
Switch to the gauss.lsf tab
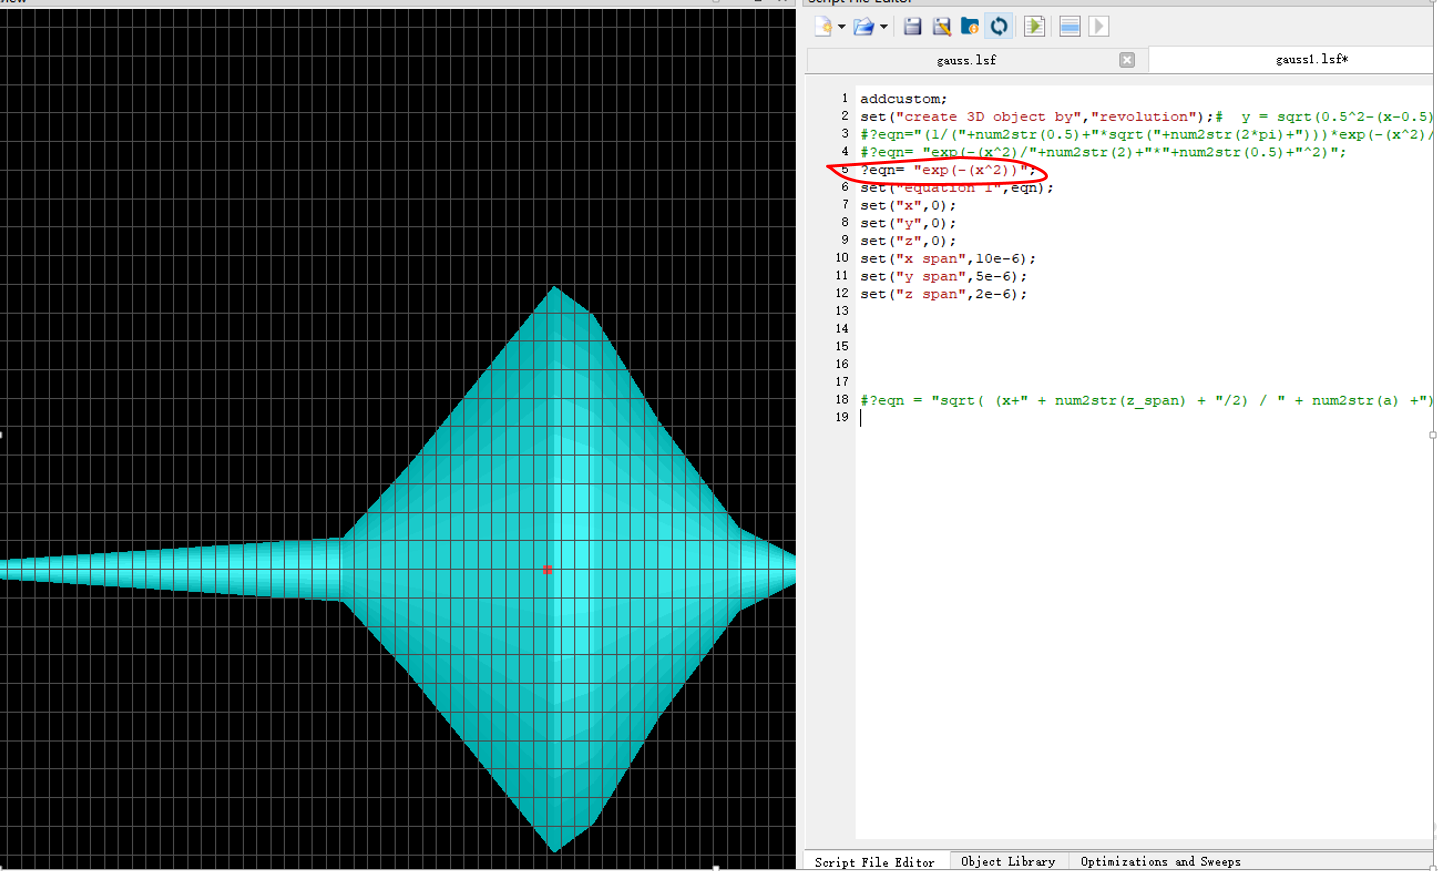(x=965, y=60)
